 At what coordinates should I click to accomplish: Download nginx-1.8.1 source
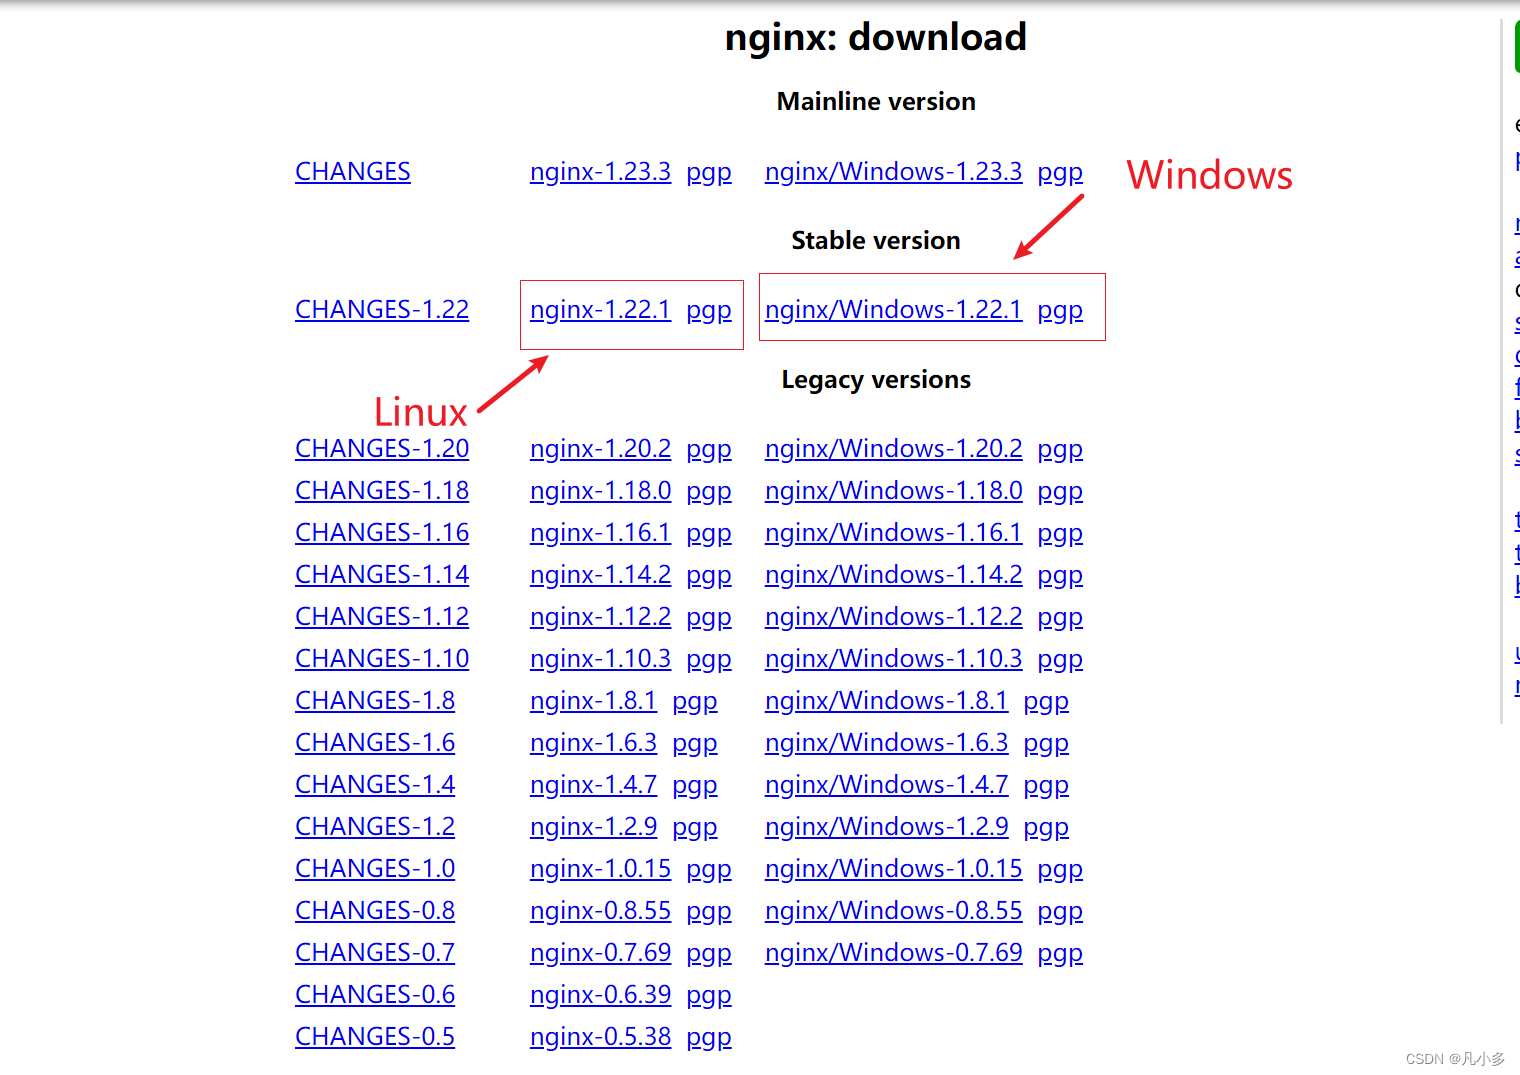(593, 701)
